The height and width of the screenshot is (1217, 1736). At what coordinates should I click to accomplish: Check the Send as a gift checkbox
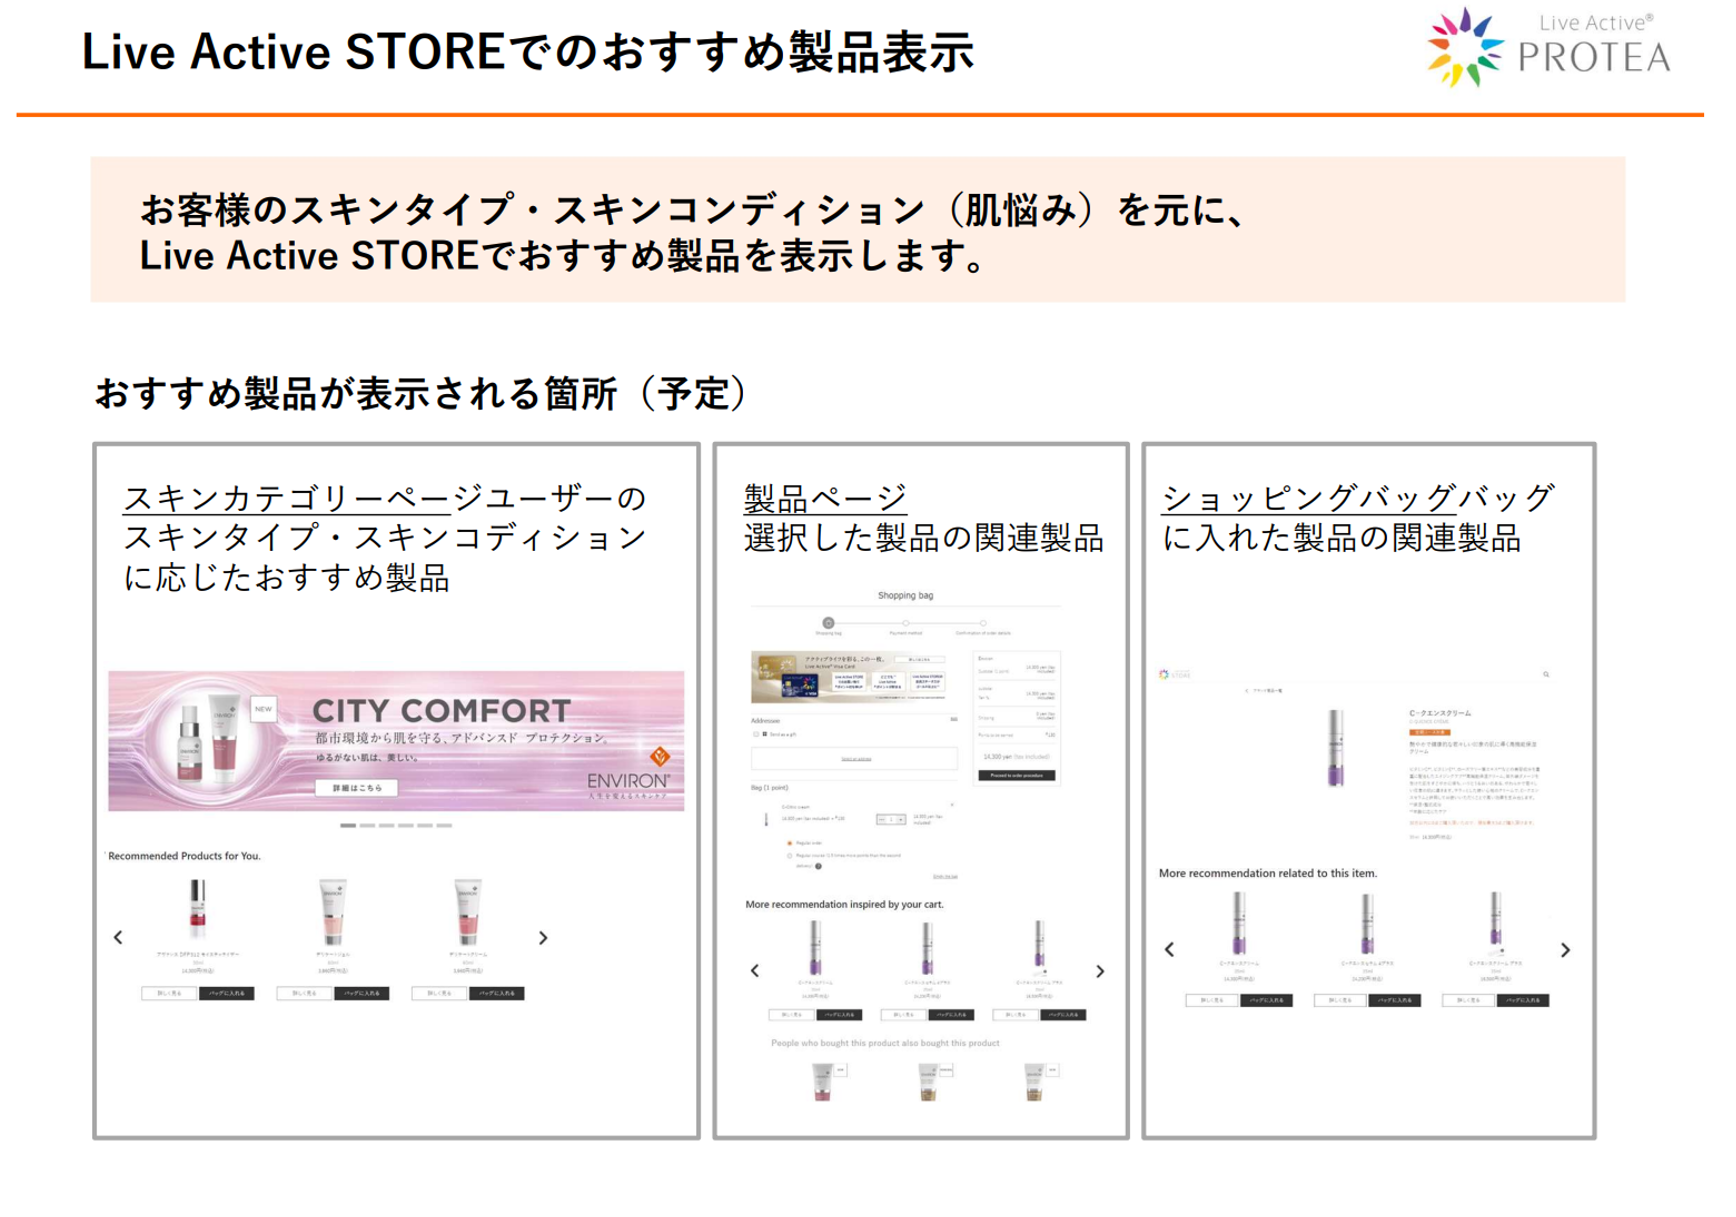click(756, 735)
